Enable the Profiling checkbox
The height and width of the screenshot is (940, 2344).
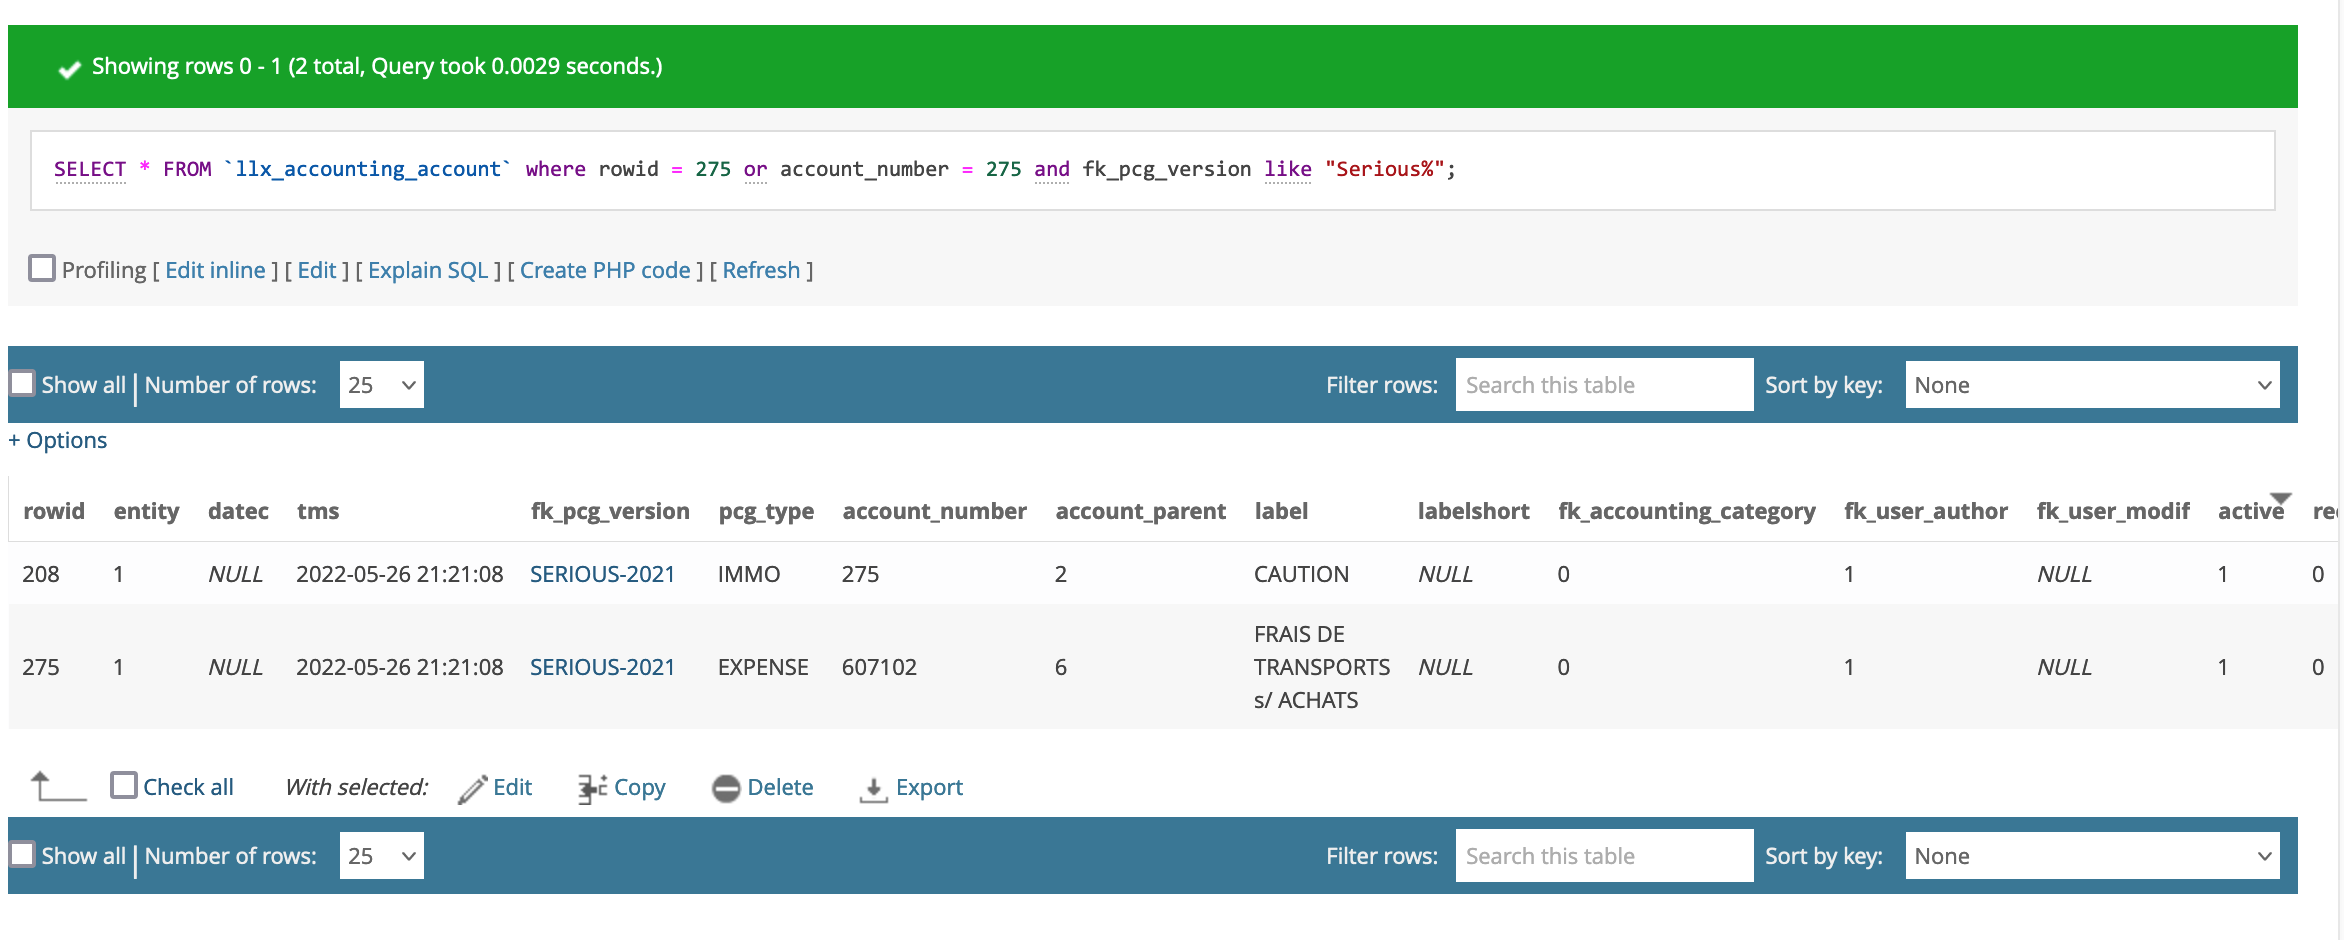pos(41,268)
